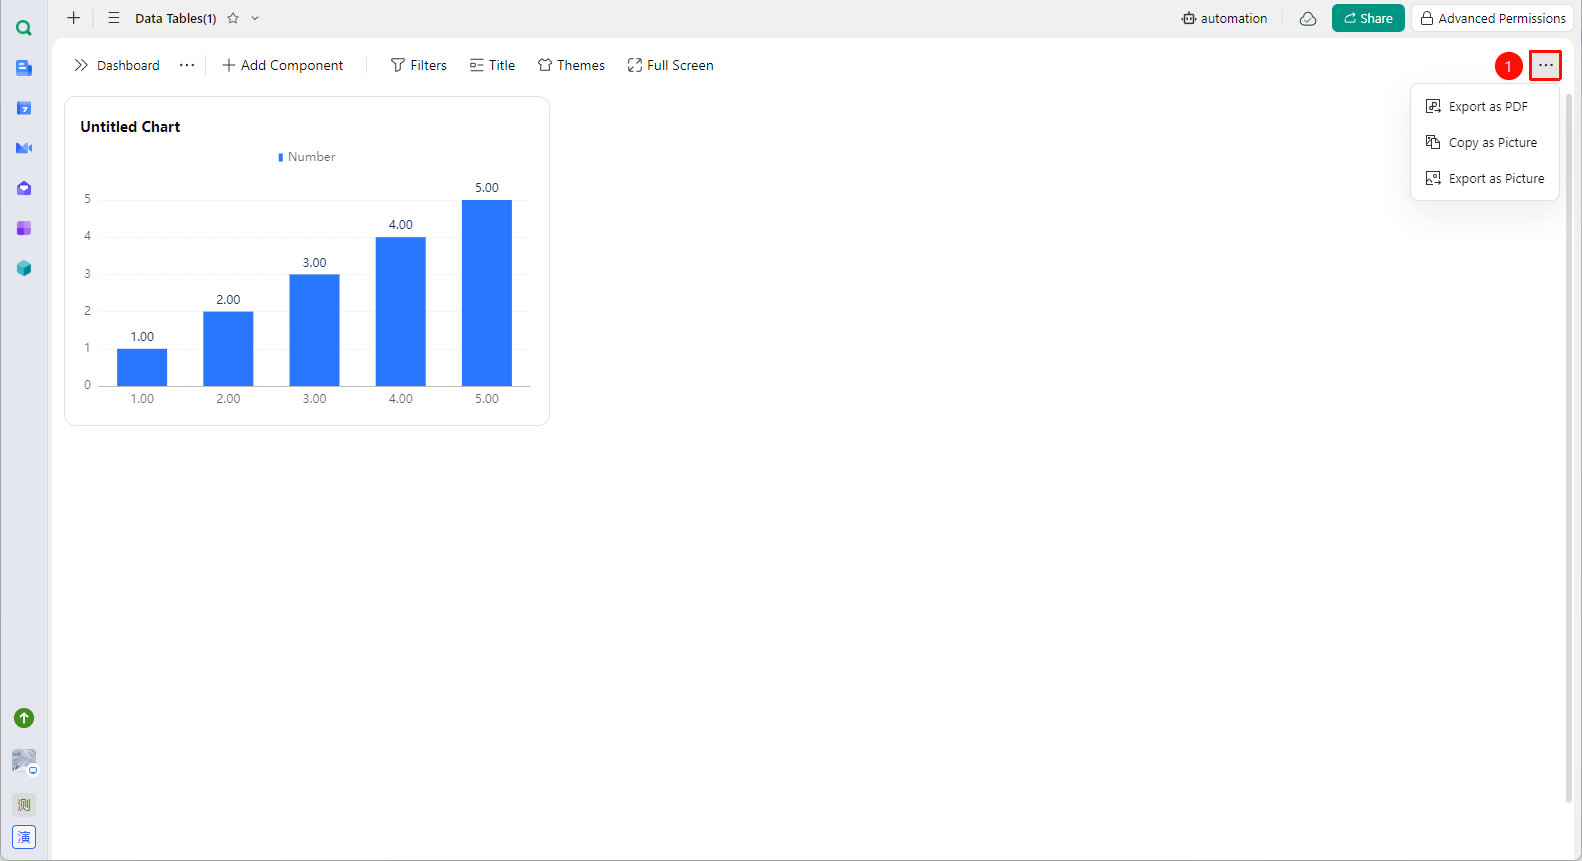This screenshot has width=1582, height=861.
Task: Click the green upward arrow icon
Action: [24, 718]
